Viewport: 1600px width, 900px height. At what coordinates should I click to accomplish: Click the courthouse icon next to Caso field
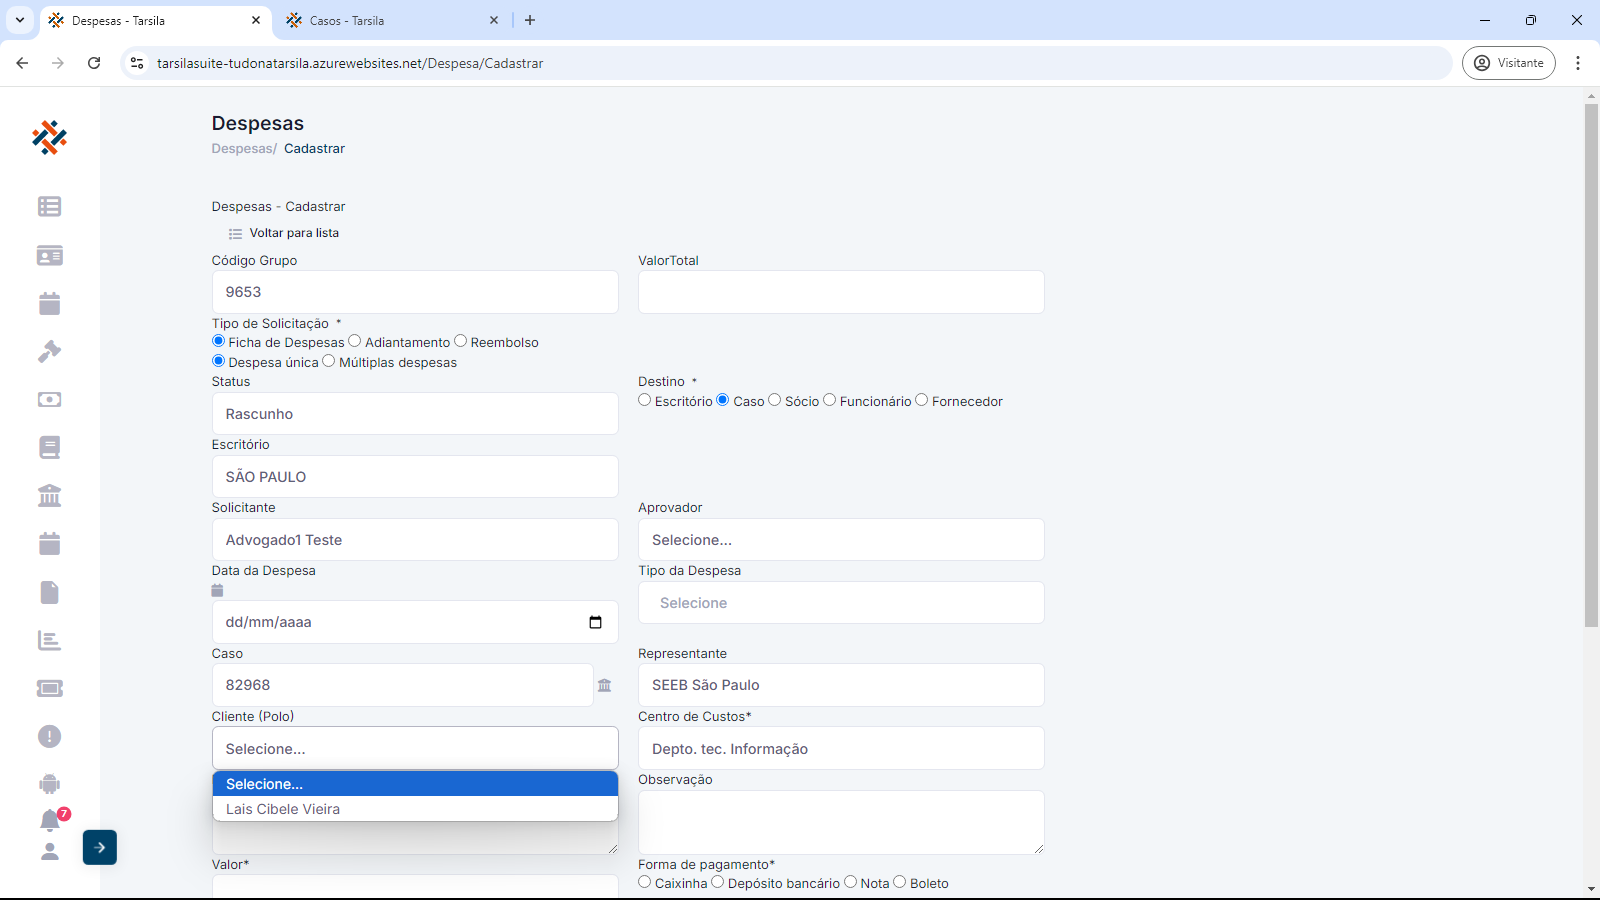[x=604, y=685]
